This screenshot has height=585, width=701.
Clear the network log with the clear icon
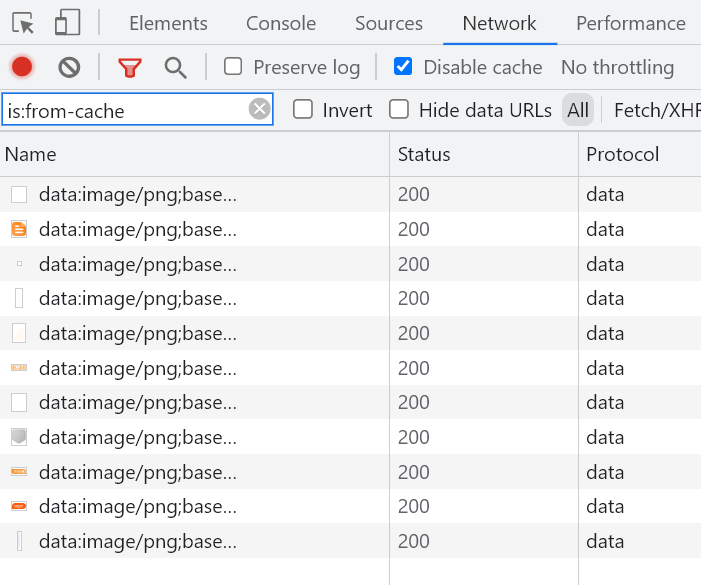tap(69, 67)
